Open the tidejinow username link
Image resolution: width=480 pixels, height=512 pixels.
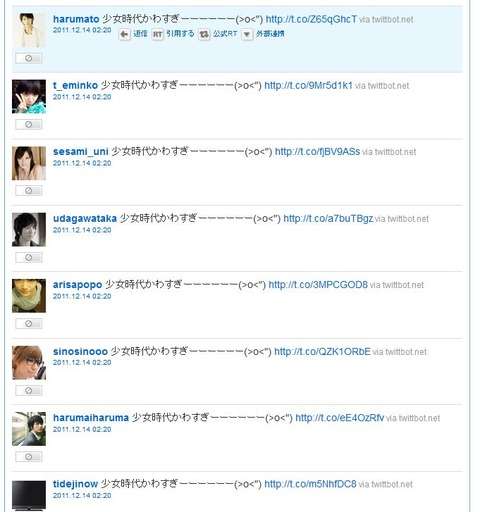[75, 484]
